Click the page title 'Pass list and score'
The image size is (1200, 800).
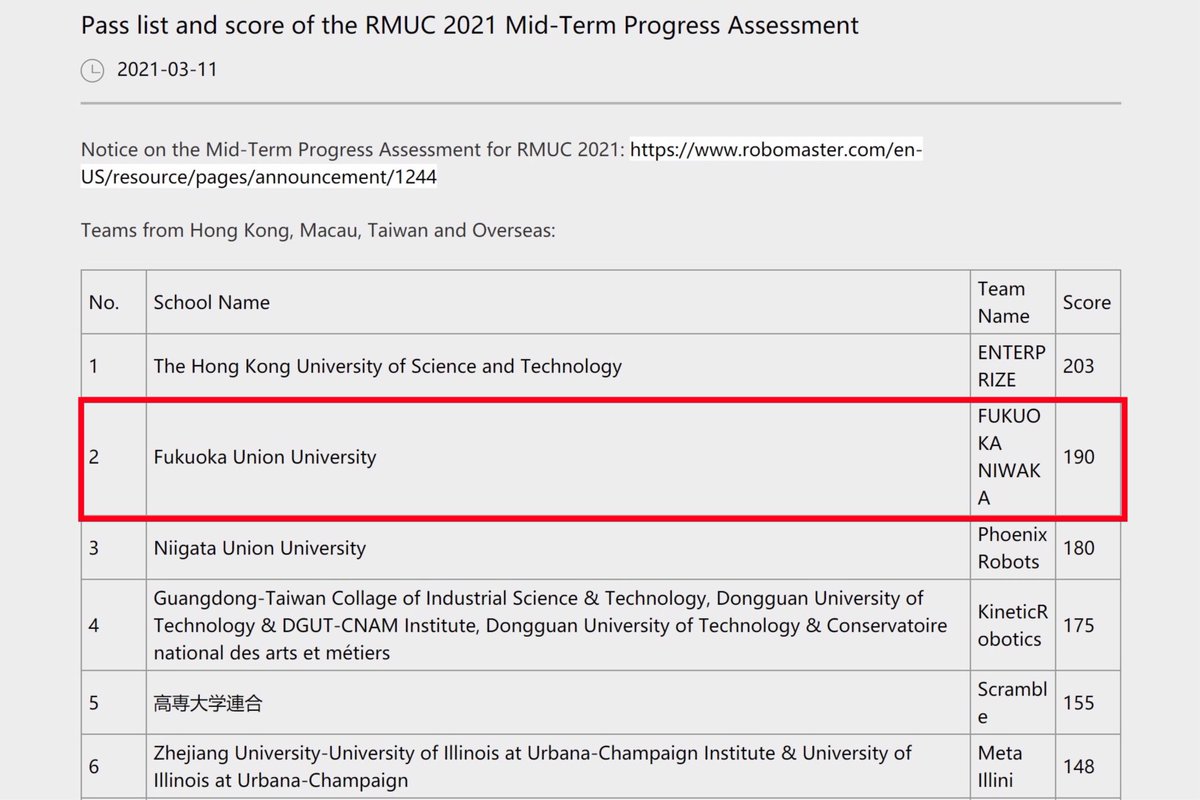click(x=470, y=25)
